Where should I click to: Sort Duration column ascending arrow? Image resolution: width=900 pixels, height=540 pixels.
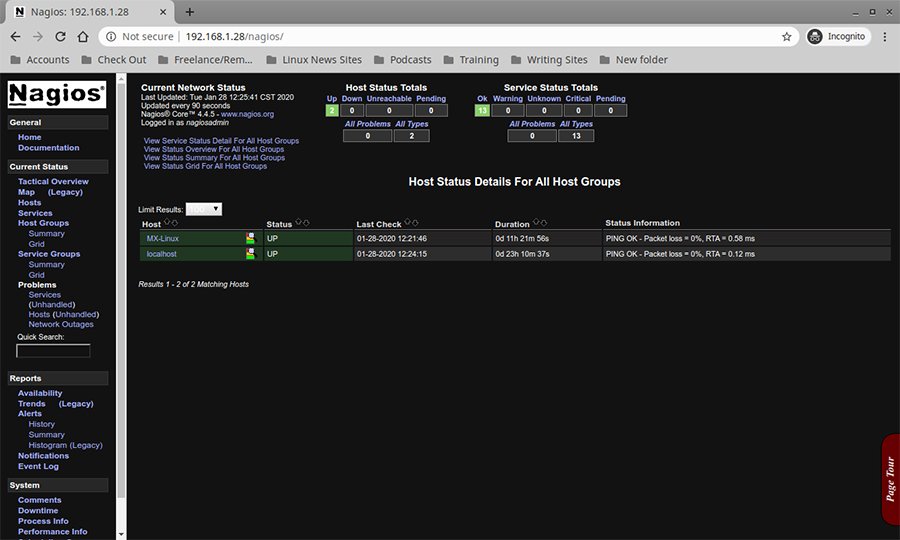click(x=536, y=223)
